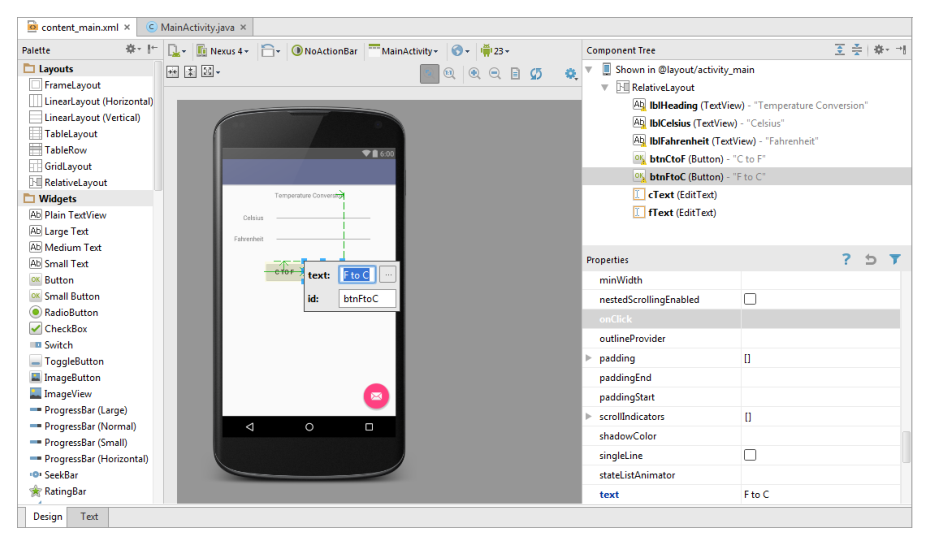The height and width of the screenshot is (545, 929).
Task: Open the Nexus 4 device dropdown
Action: point(223,51)
